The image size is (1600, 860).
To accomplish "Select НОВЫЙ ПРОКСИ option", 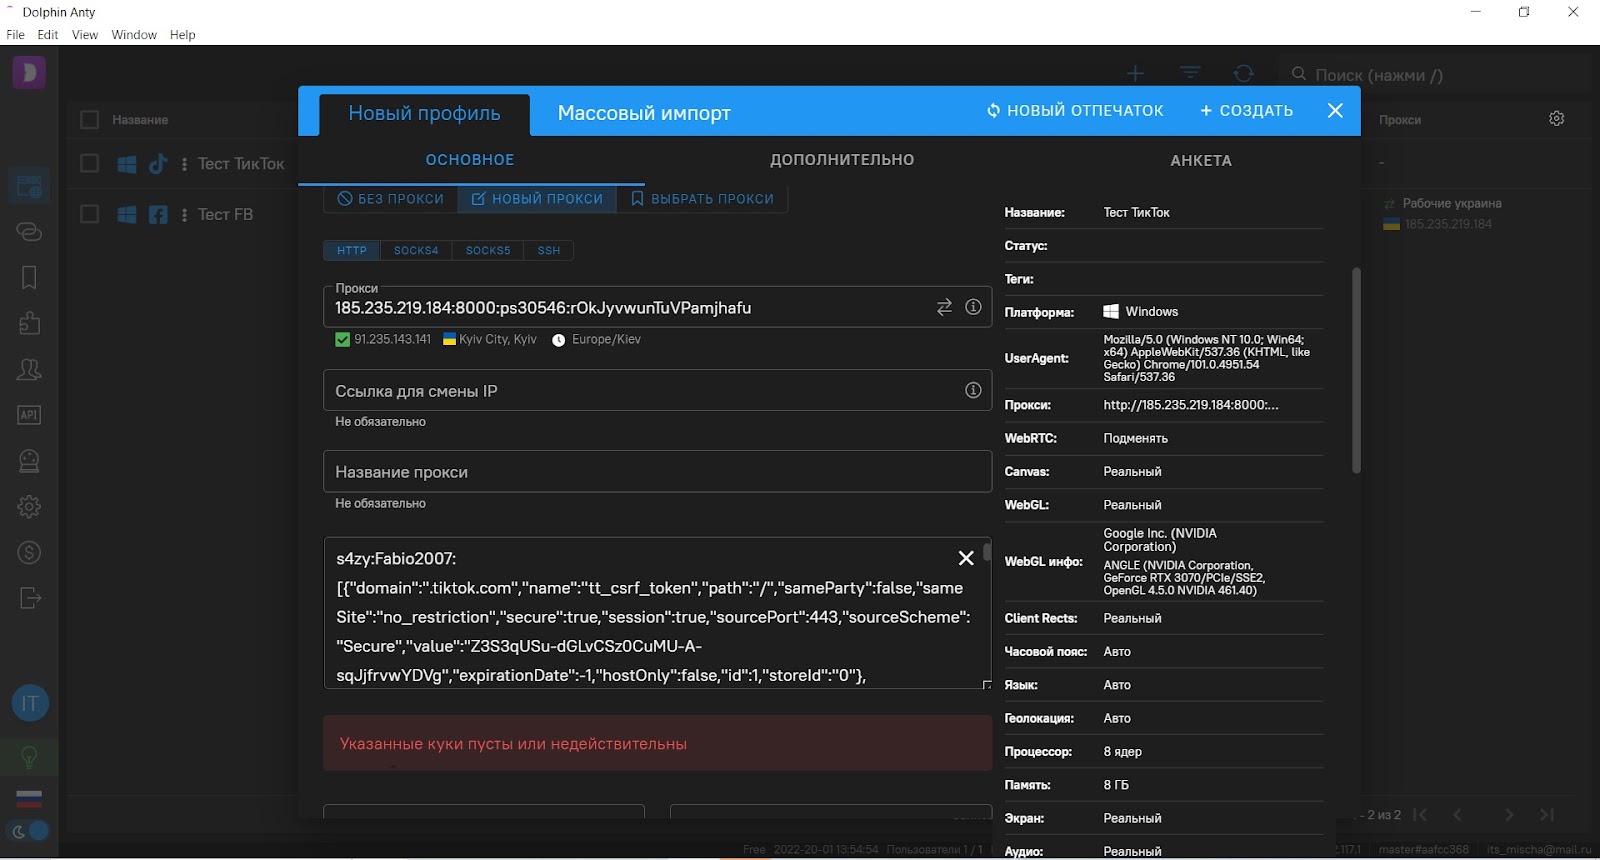I will (x=537, y=199).
